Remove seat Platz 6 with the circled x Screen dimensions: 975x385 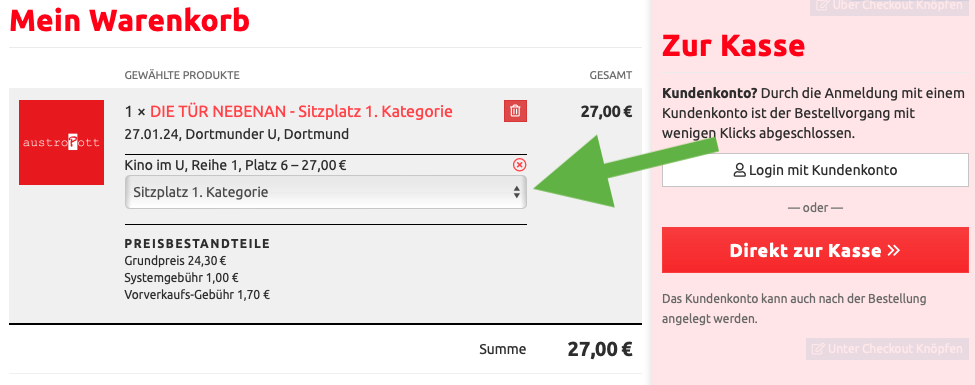[519, 165]
